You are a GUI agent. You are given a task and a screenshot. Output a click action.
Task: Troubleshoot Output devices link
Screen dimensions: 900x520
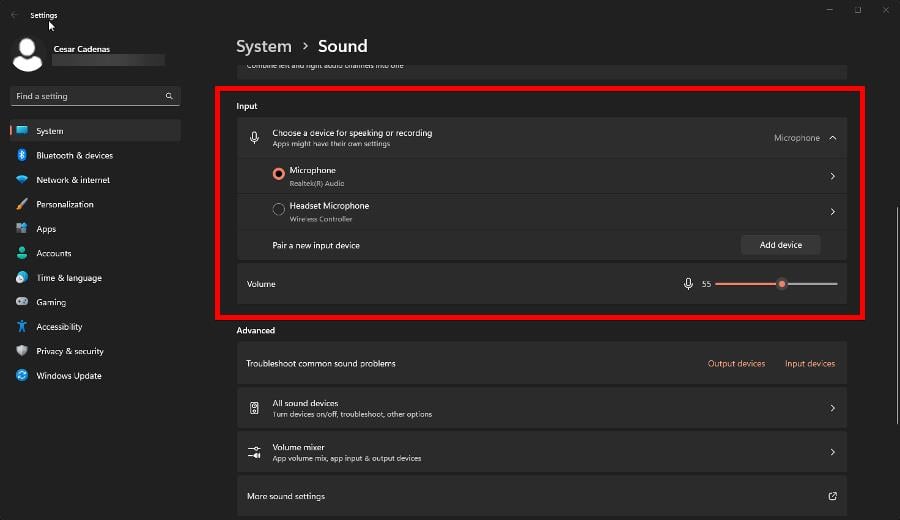736,363
